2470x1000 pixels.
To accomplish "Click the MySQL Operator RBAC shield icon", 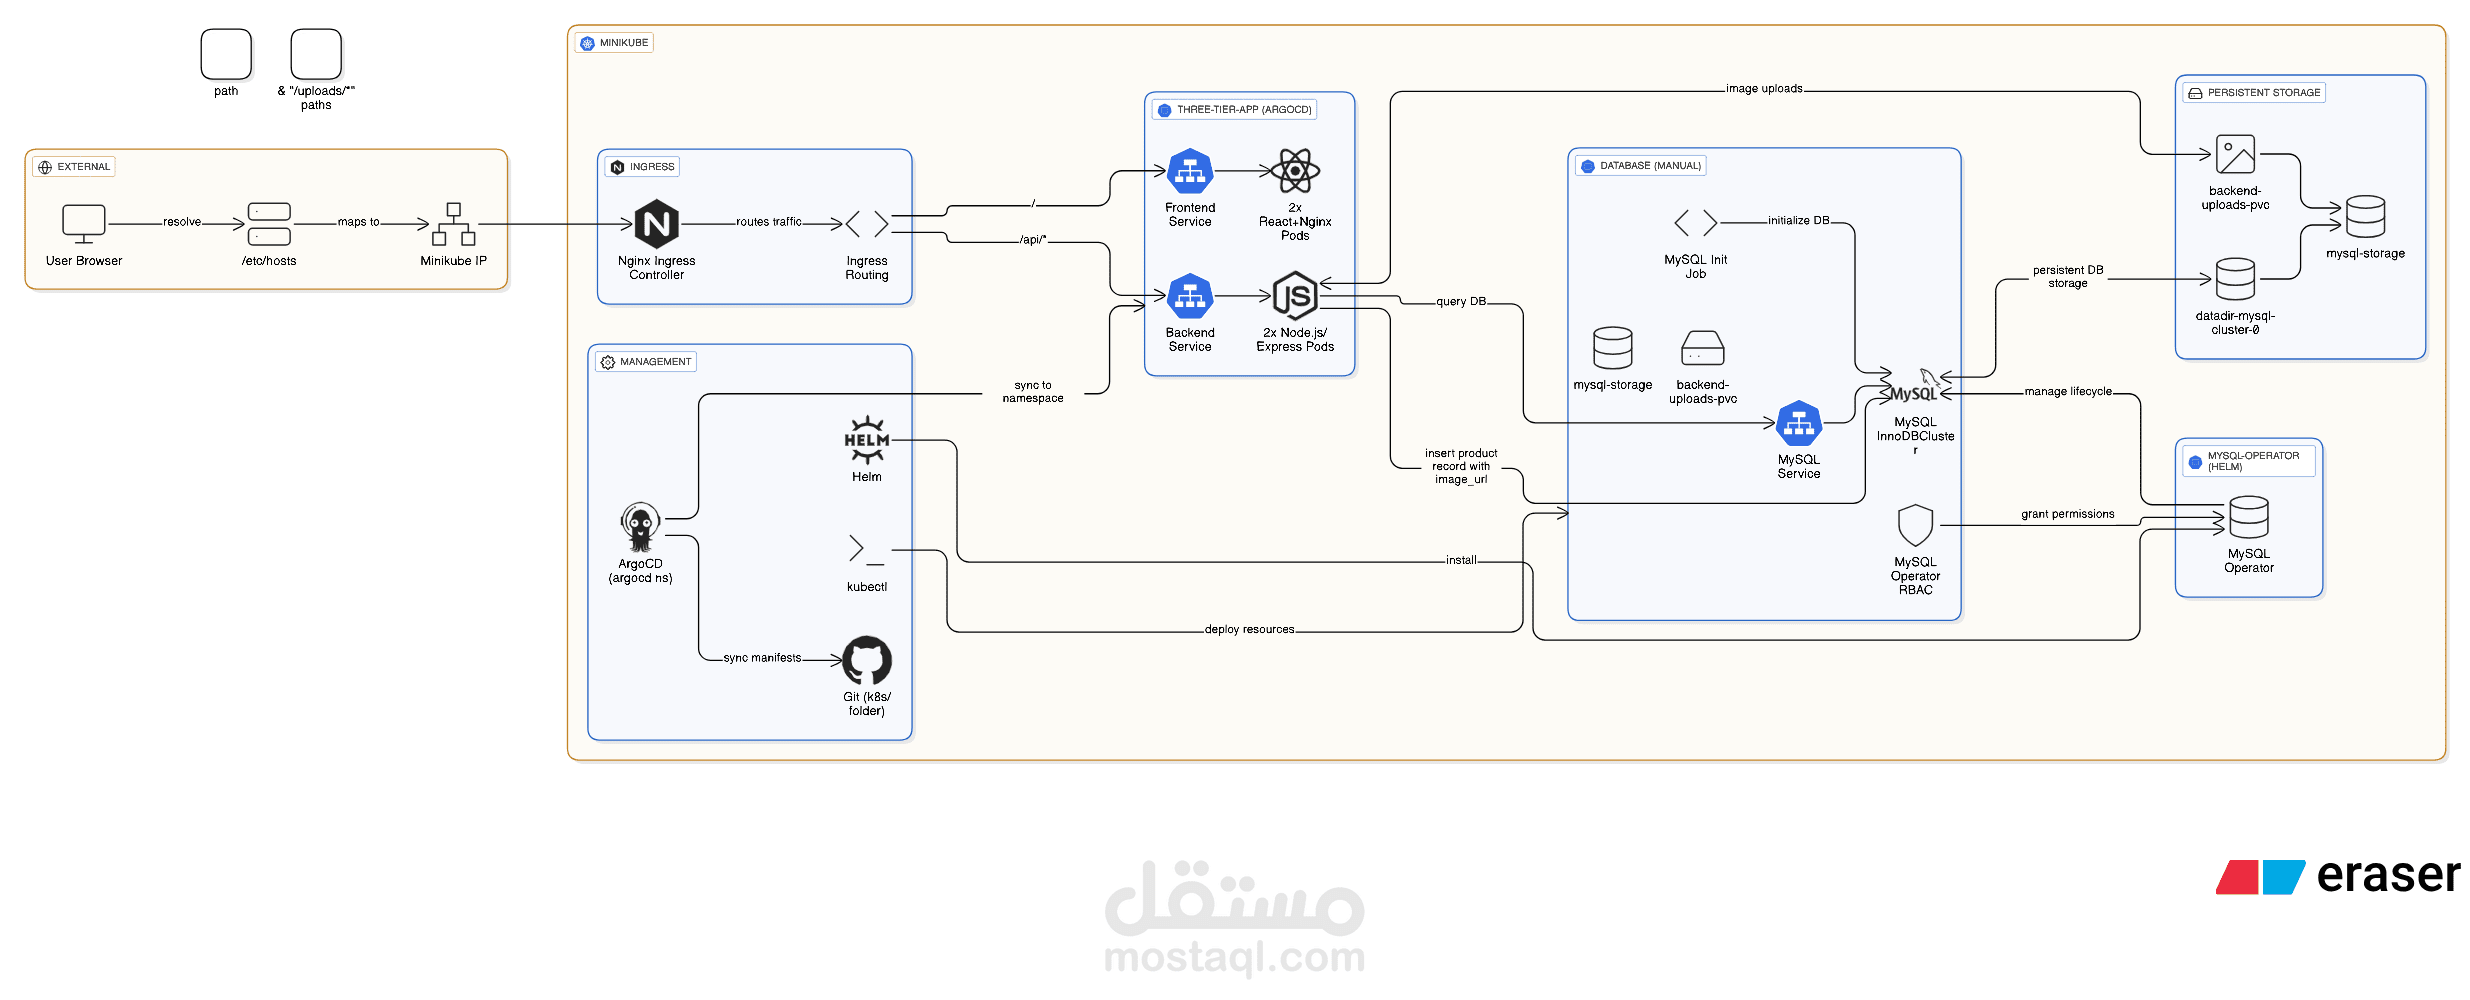I will coord(1915,525).
